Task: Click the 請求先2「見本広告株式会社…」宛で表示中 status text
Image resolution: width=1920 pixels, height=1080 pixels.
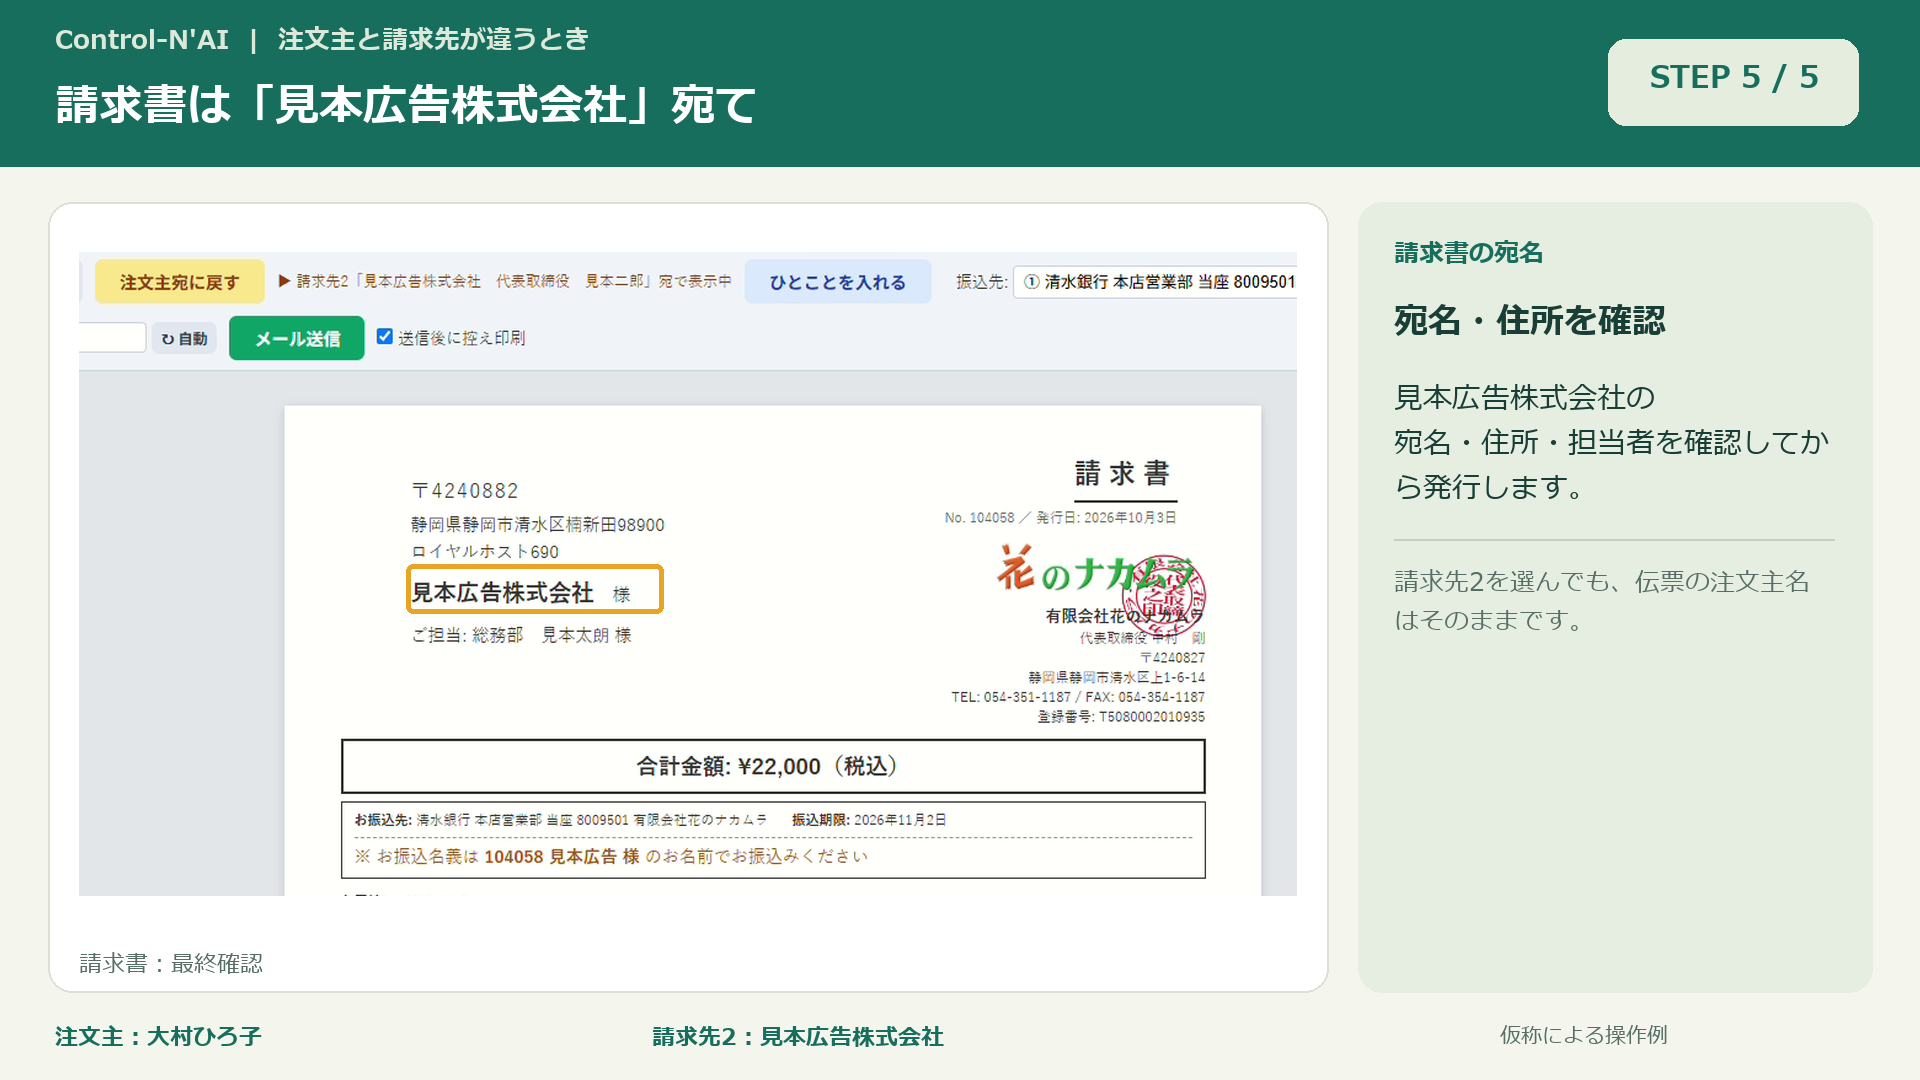Action: point(505,282)
